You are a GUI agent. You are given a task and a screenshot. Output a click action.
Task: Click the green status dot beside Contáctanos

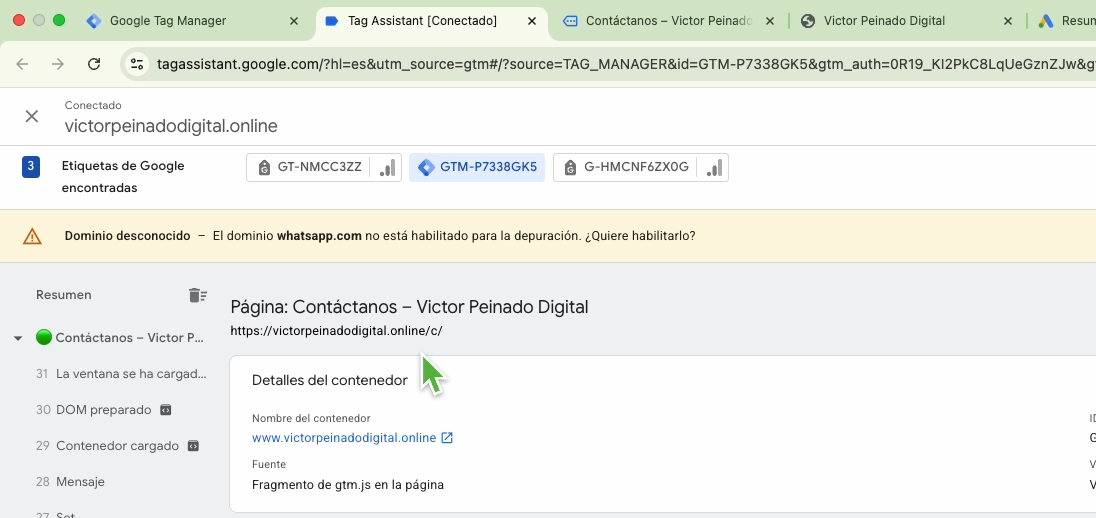[44, 338]
